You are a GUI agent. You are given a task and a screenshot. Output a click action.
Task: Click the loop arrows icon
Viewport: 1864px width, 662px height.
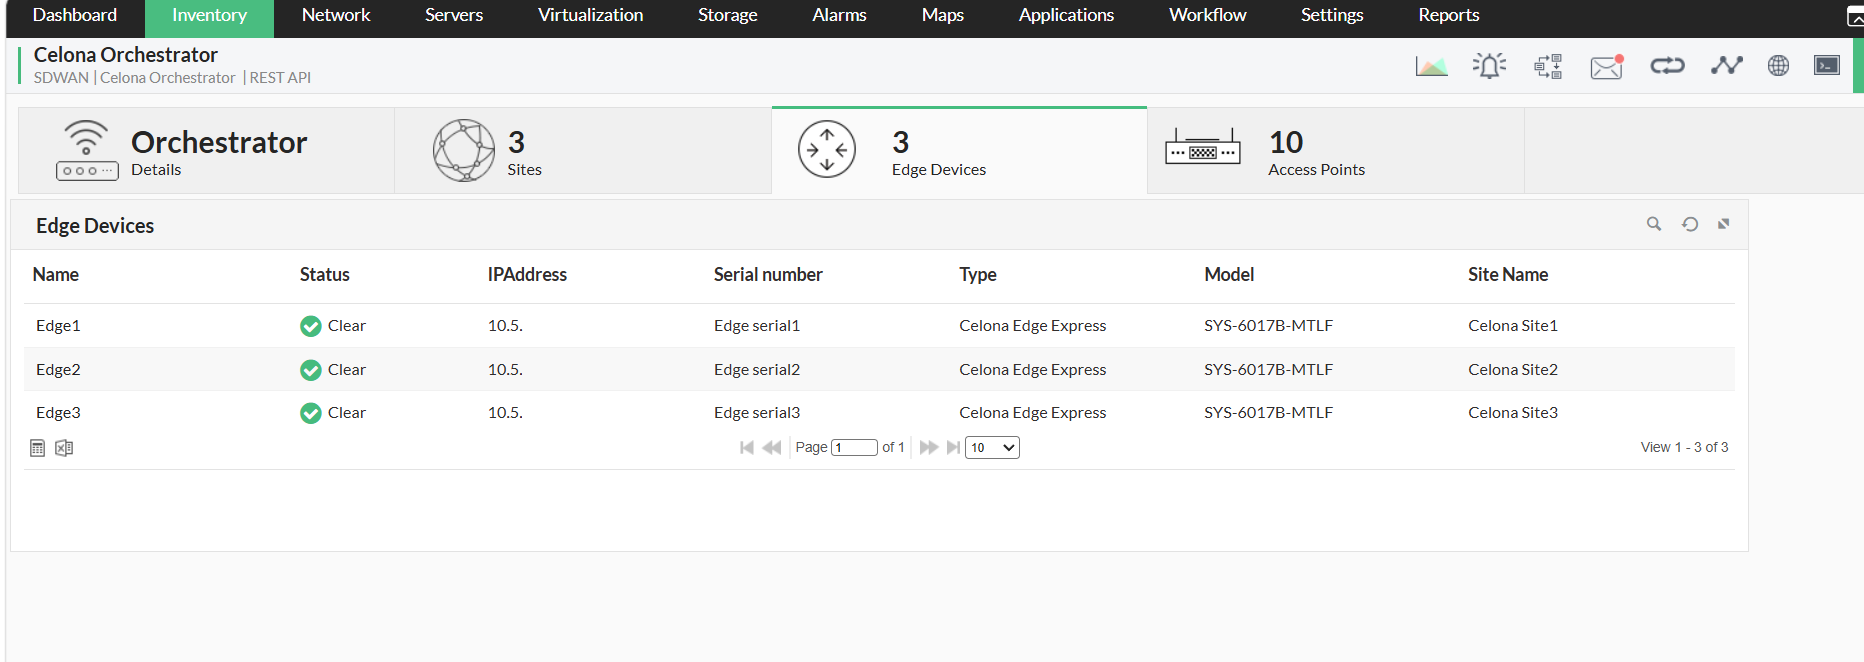[x=1667, y=66]
